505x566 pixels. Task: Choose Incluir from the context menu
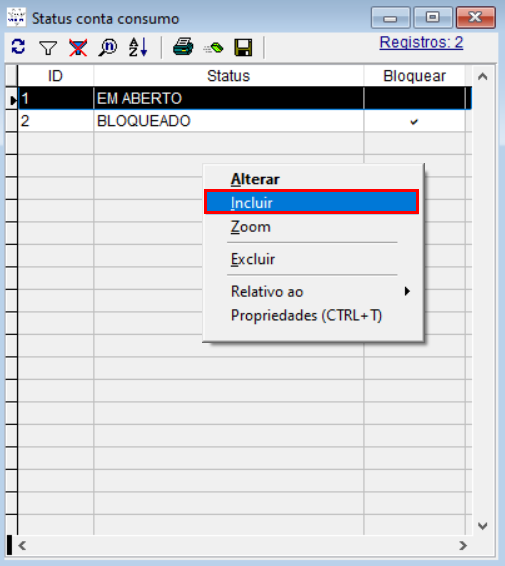[x=311, y=202]
